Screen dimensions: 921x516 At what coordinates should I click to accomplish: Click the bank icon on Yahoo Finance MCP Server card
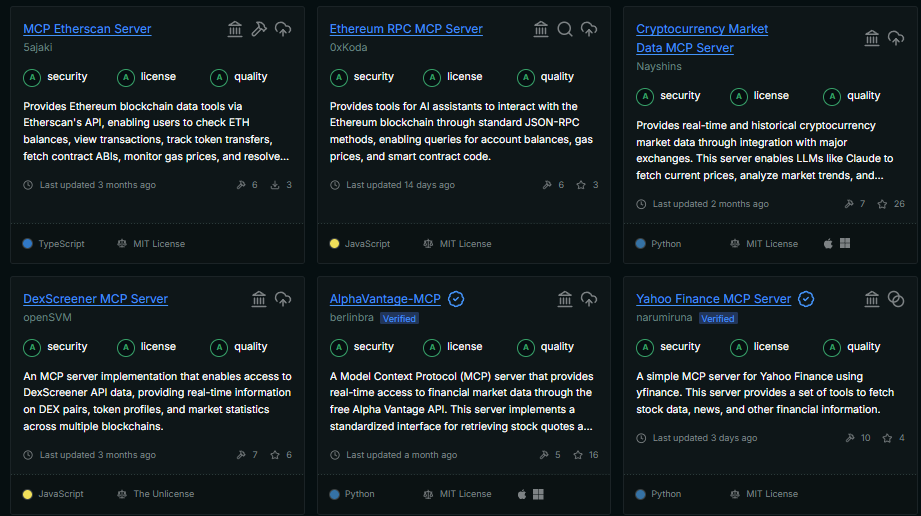tap(872, 299)
